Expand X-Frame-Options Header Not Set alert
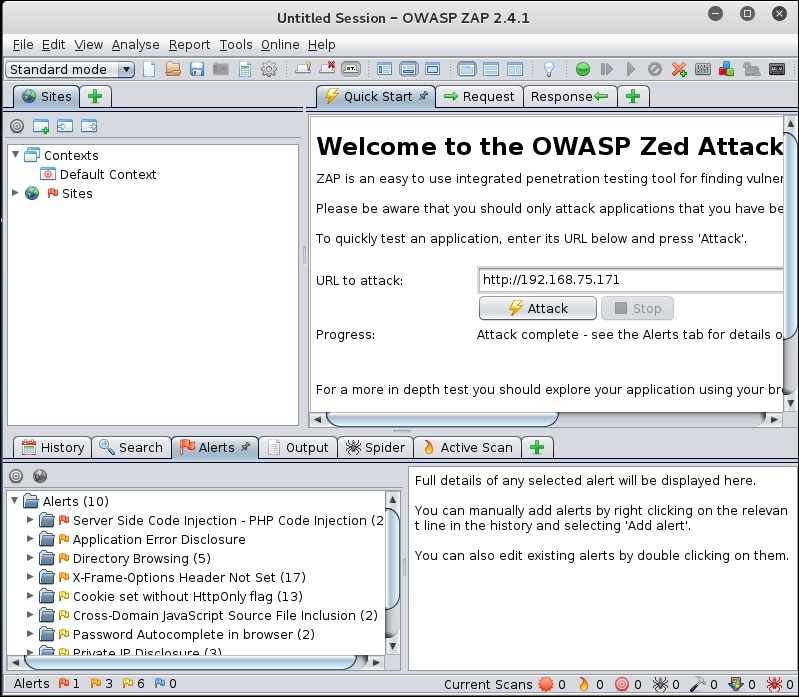799x697 pixels. tap(30, 577)
